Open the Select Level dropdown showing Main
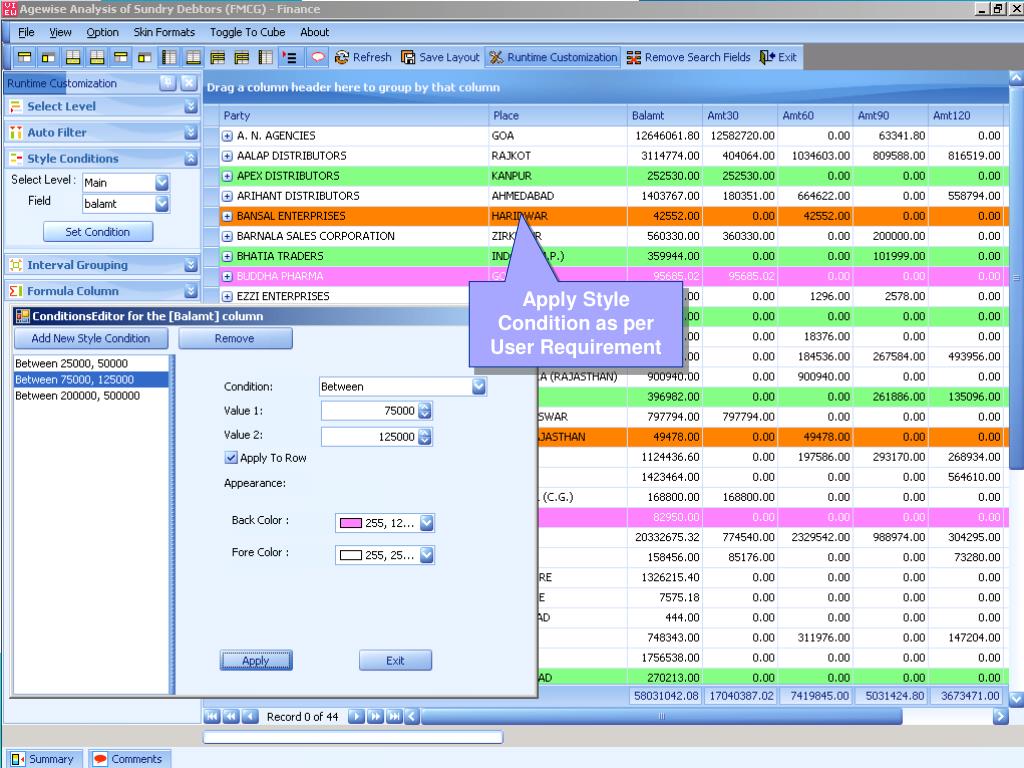Image resolution: width=1024 pixels, height=768 pixels. coord(162,183)
